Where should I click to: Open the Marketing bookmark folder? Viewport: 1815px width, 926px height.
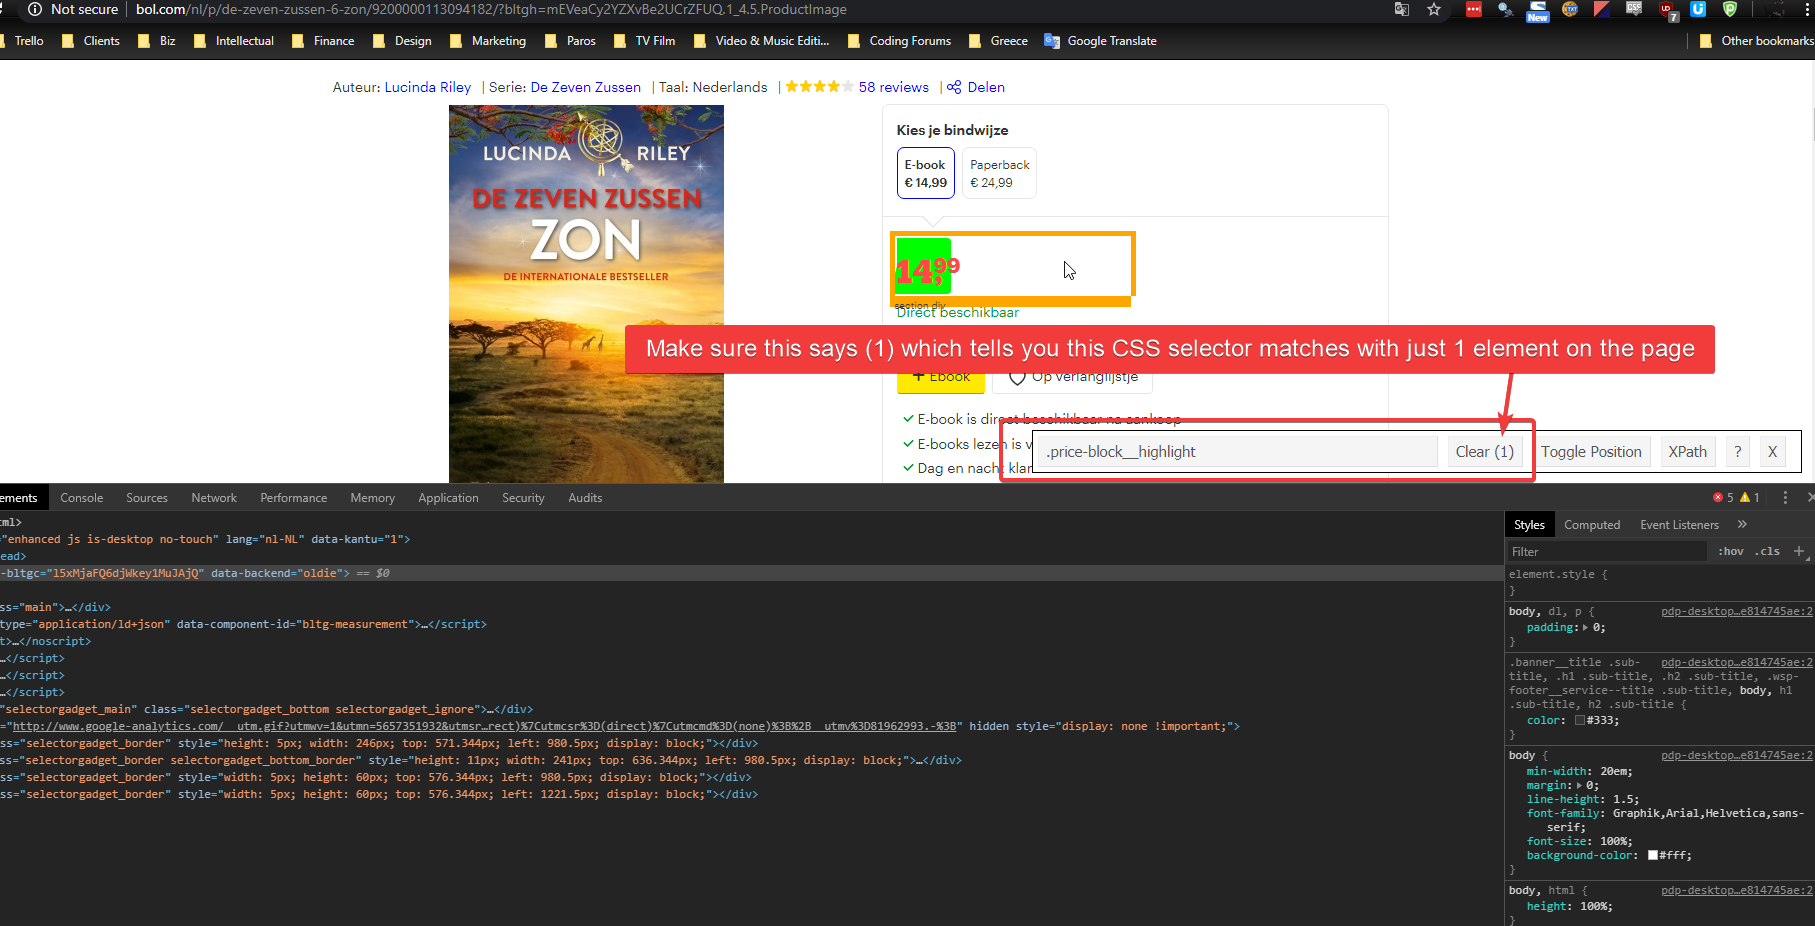coord(488,41)
